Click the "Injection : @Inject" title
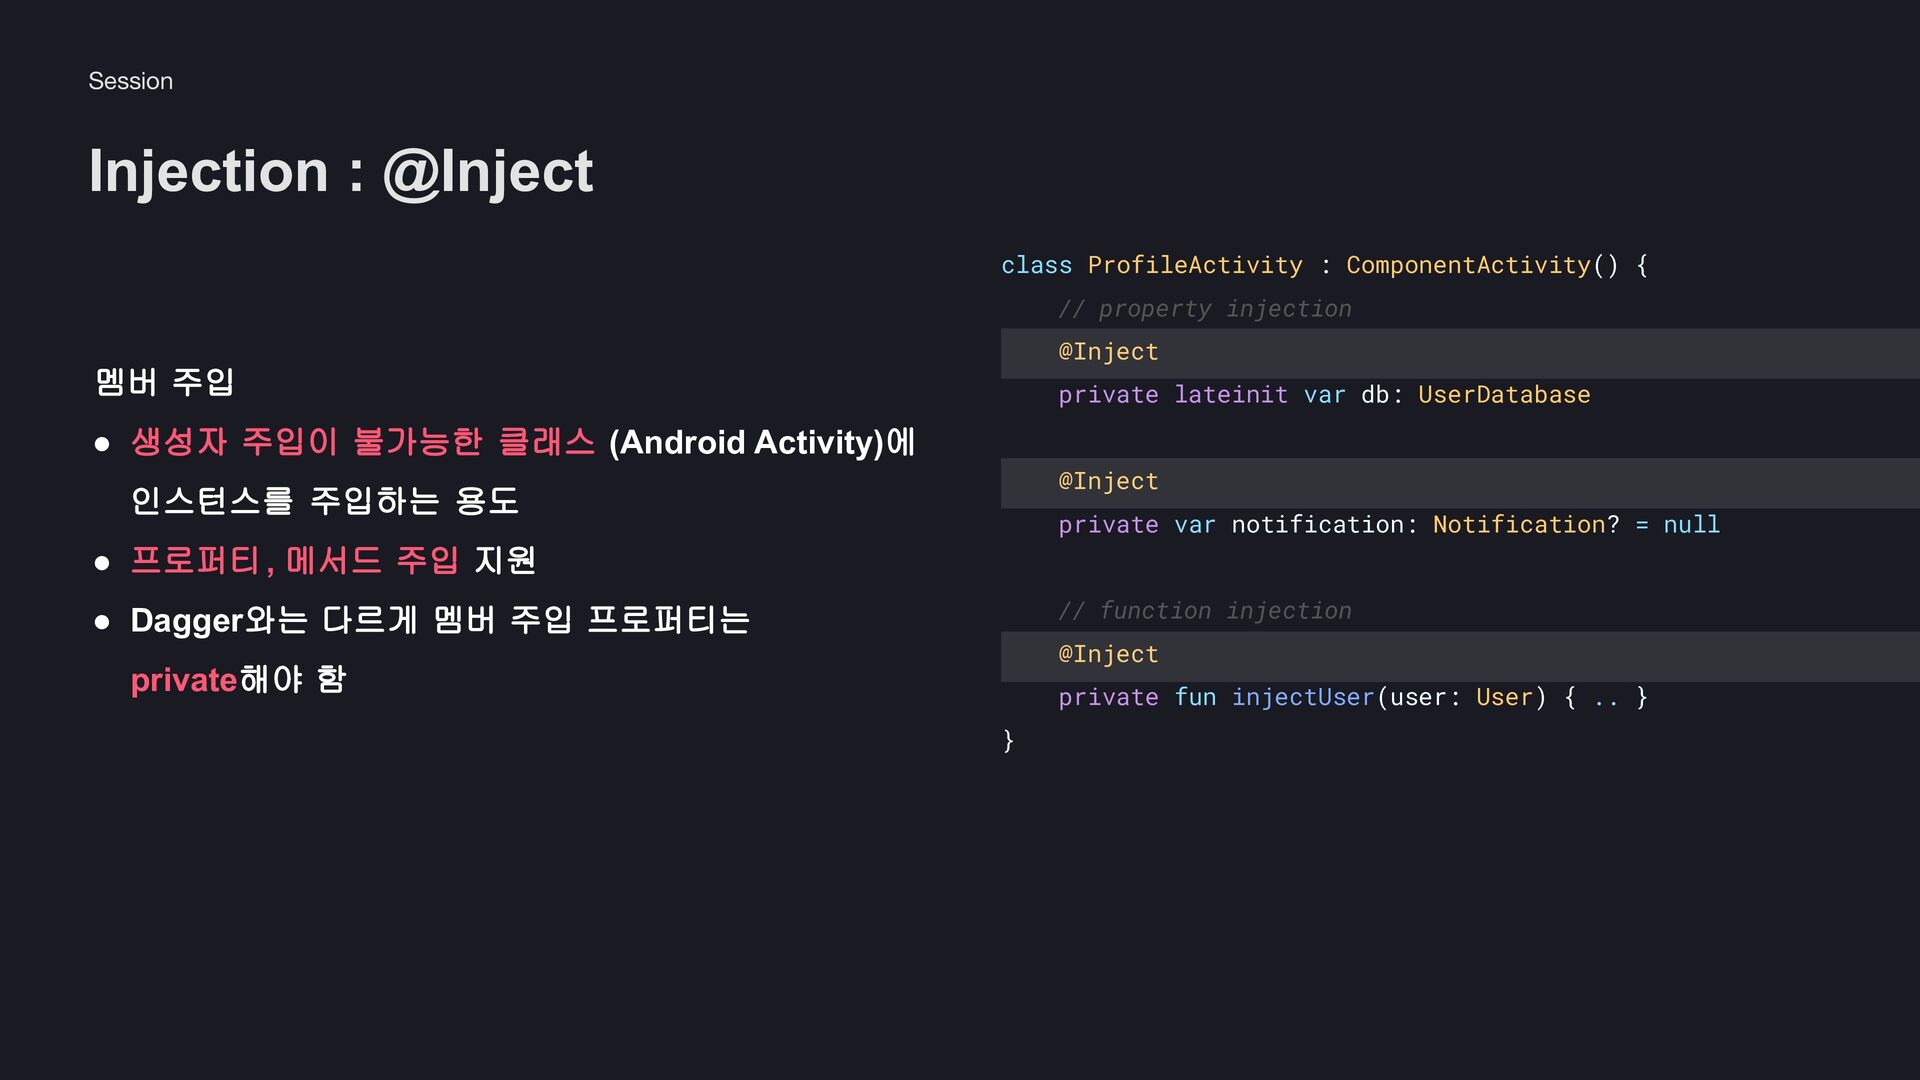This screenshot has height=1080, width=1920. coord(340,171)
